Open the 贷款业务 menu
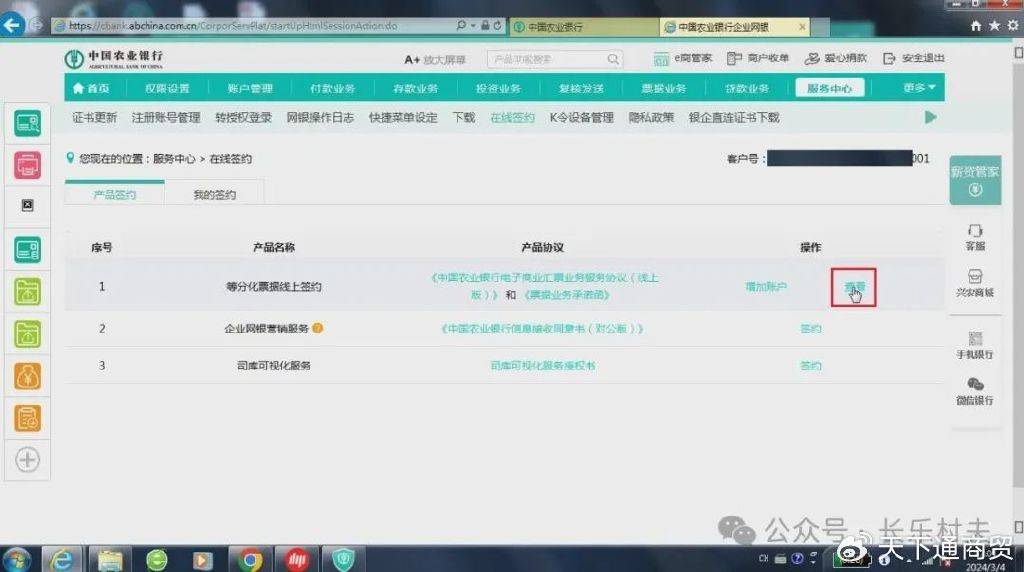 point(747,88)
